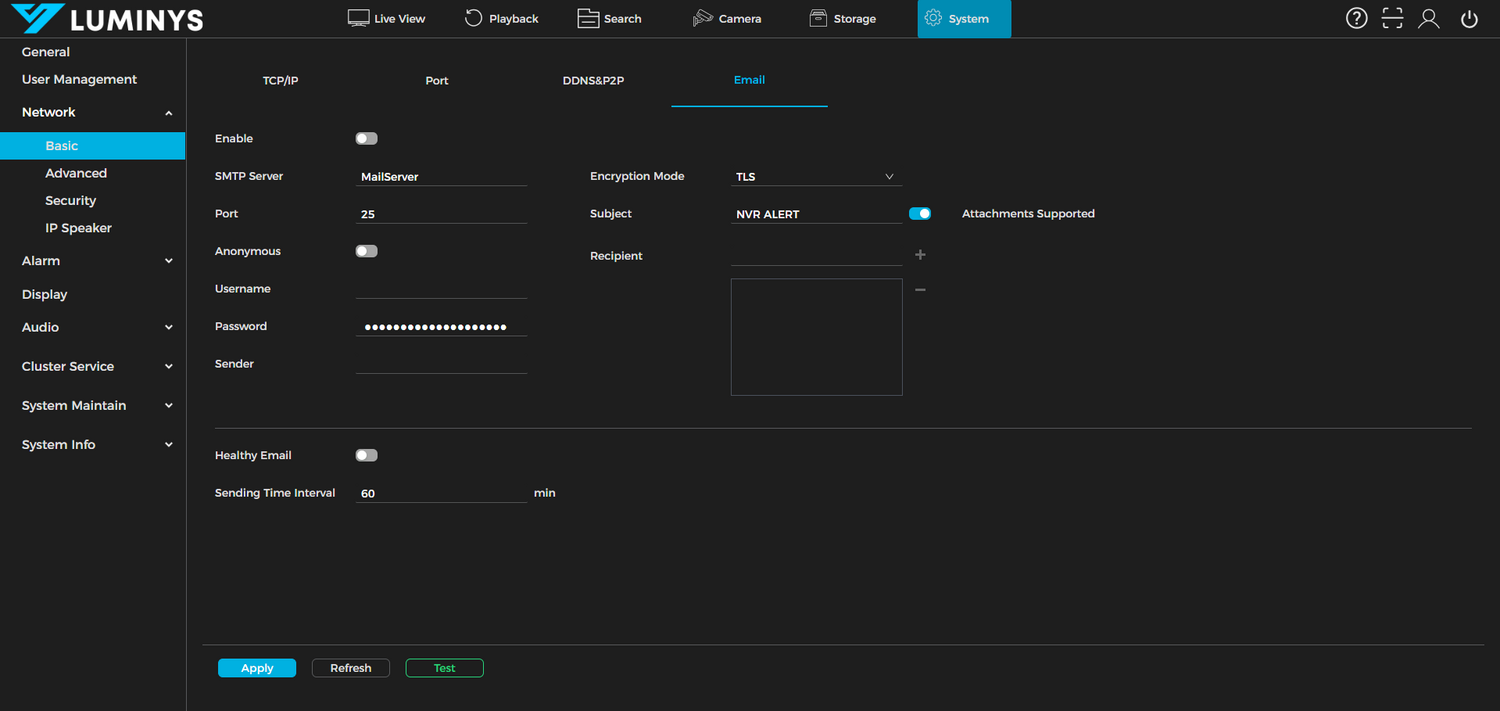
Task: Test the email configuration
Action: point(444,667)
